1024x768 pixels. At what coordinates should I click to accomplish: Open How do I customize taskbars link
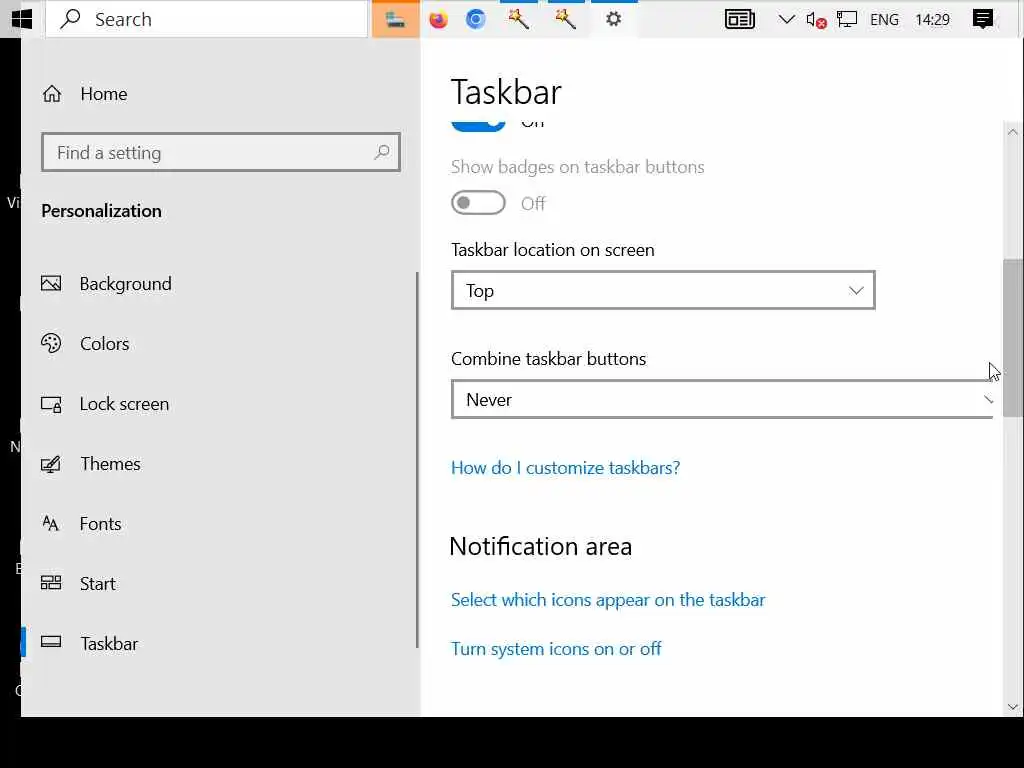[566, 468]
